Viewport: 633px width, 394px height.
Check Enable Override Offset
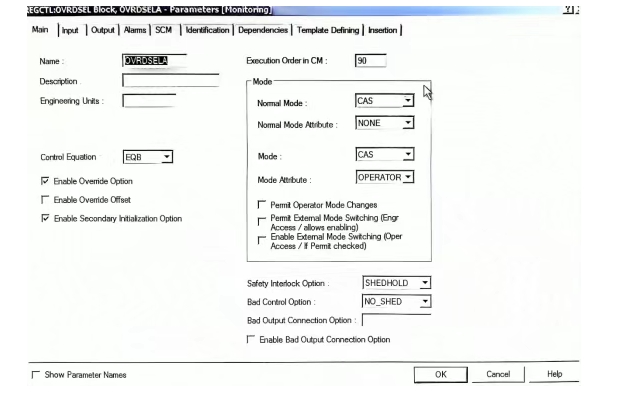[x=45, y=199]
